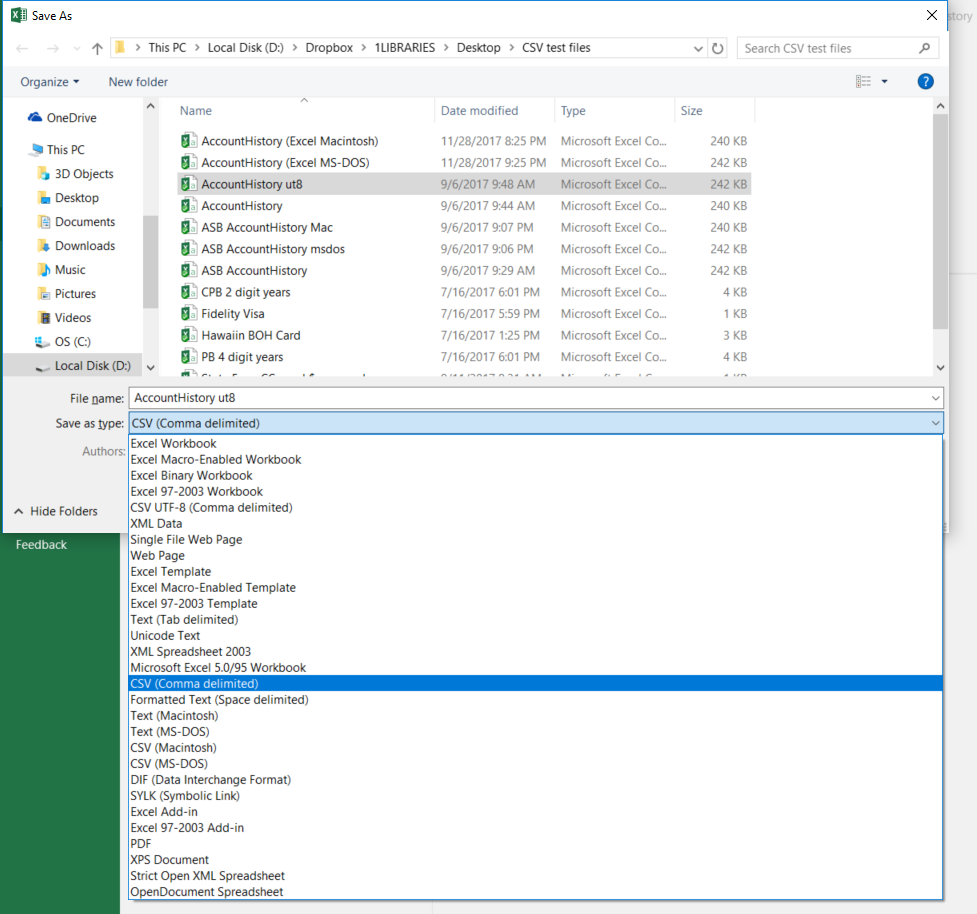Click the File name input field
The width and height of the screenshot is (977, 914).
(x=536, y=398)
